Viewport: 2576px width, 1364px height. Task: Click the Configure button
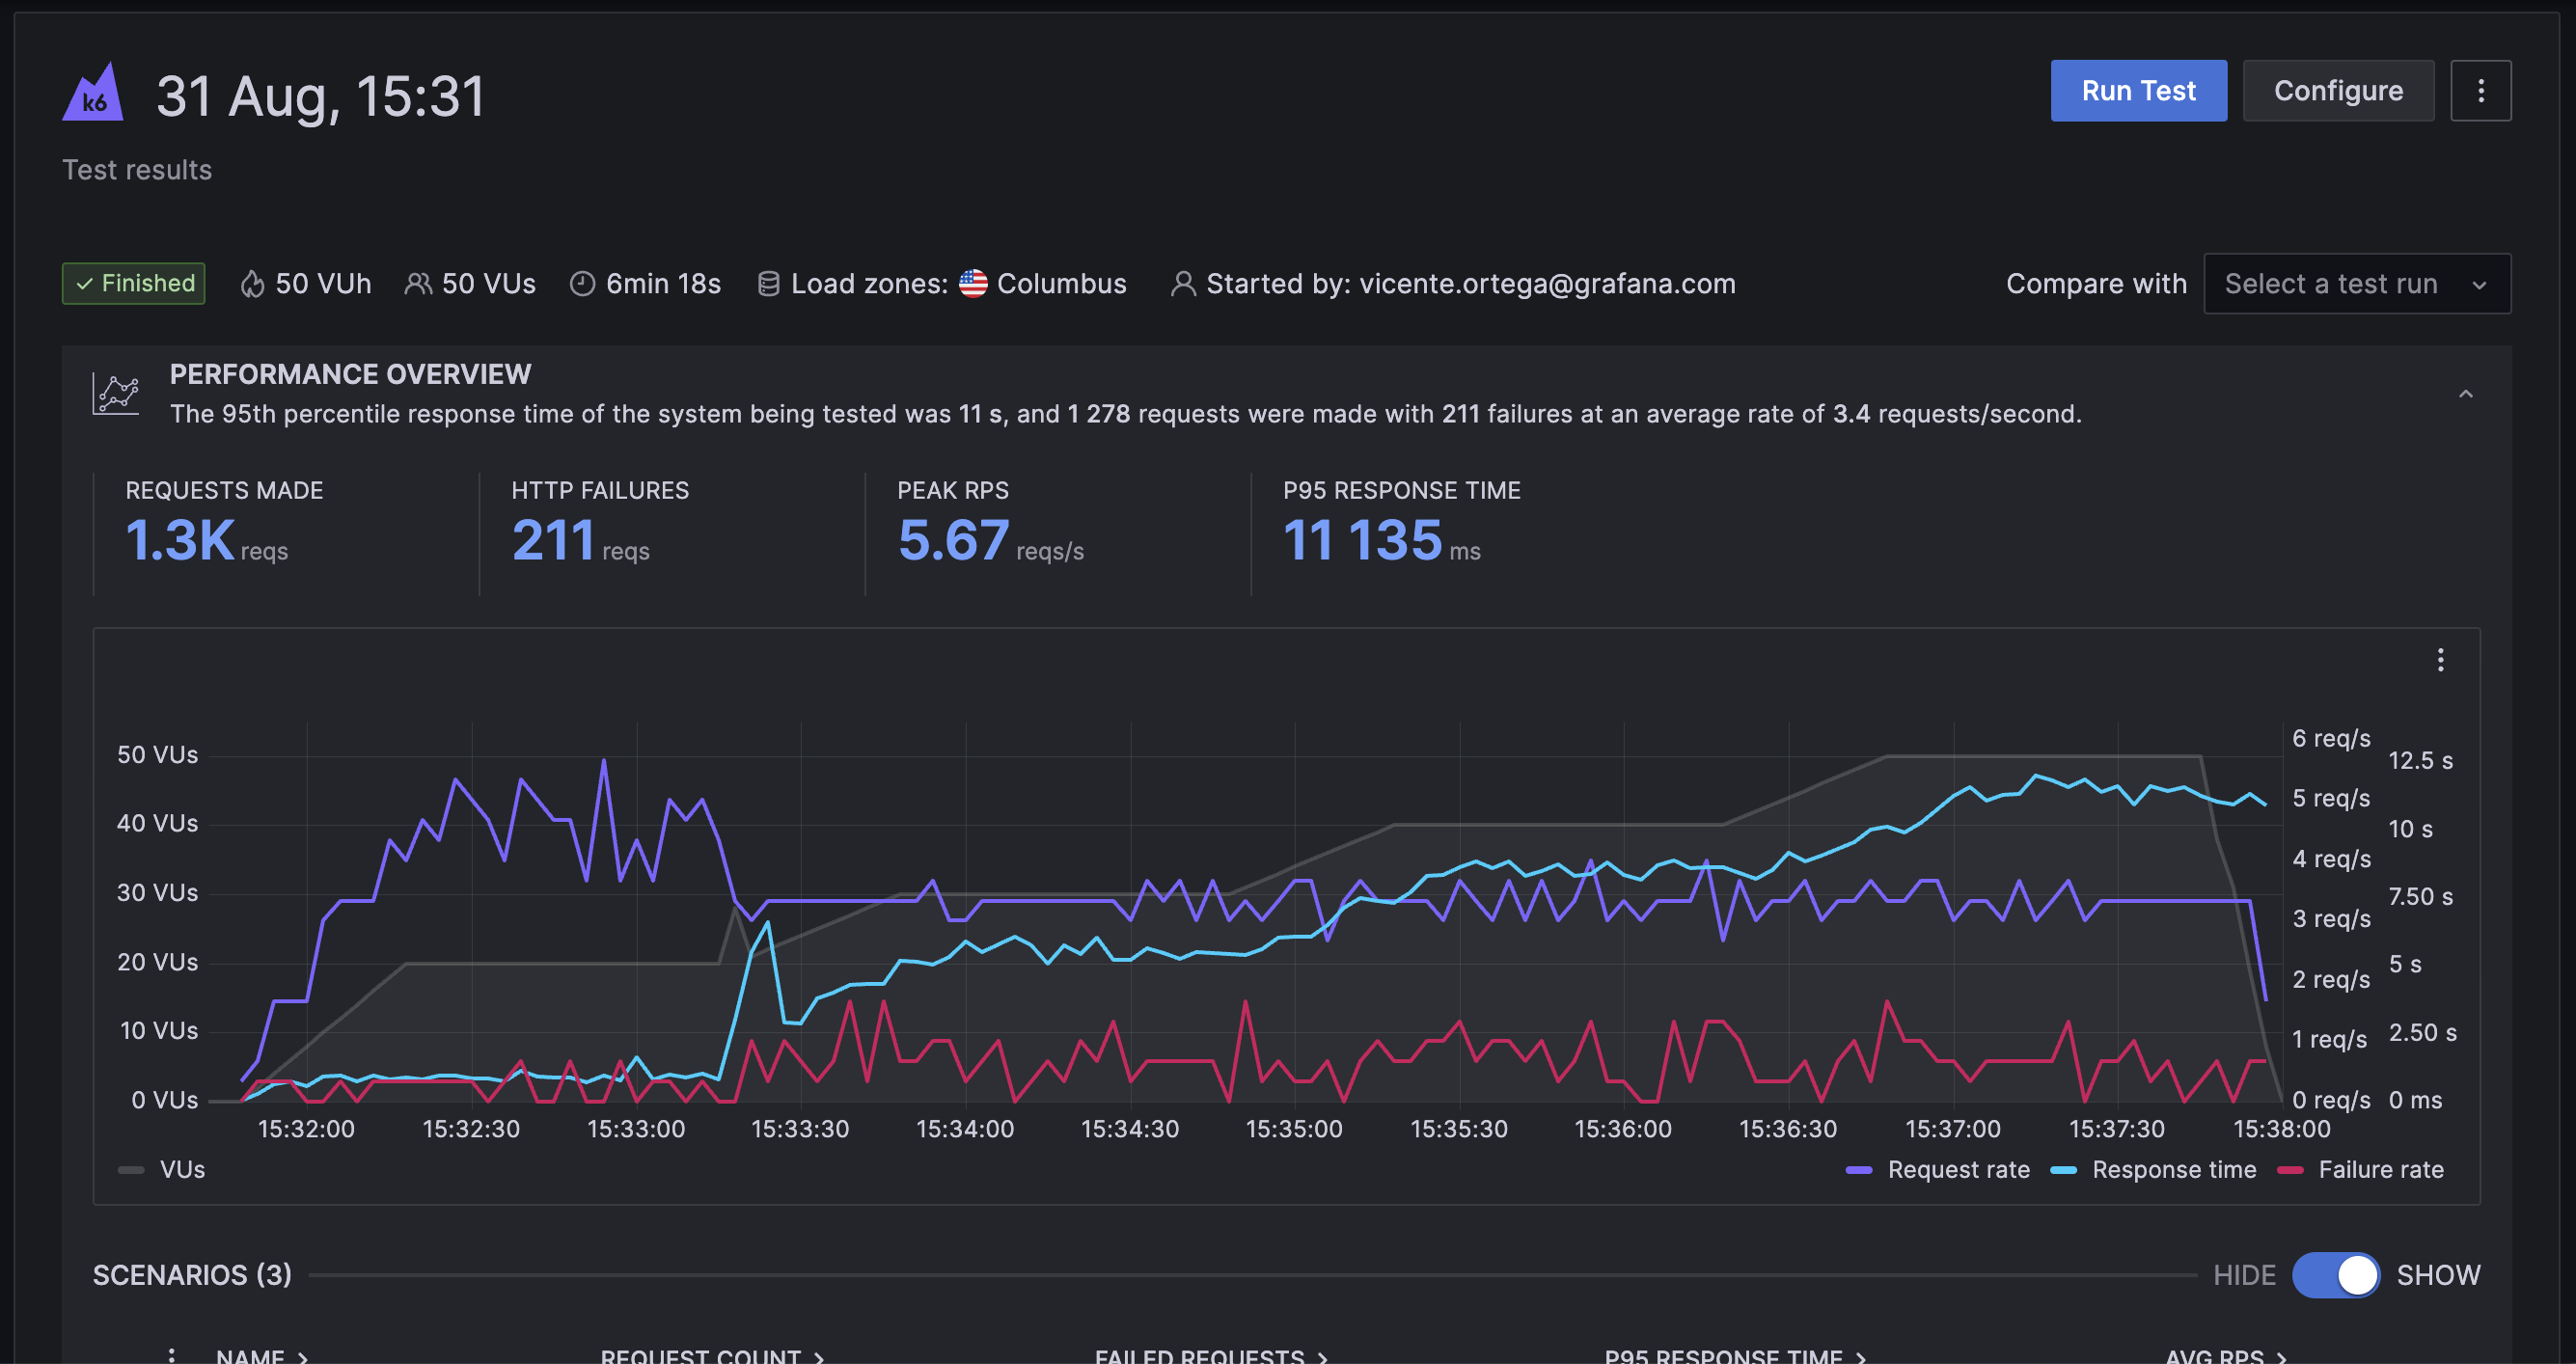2337,91
